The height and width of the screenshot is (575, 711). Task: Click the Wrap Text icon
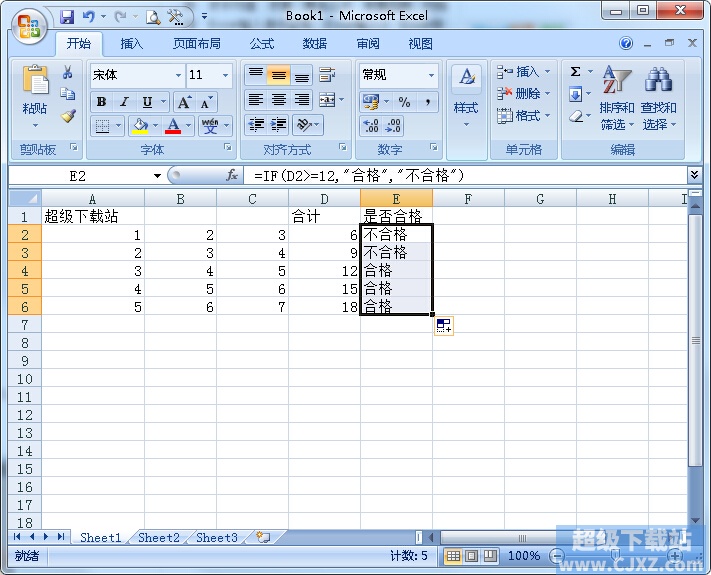327,75
